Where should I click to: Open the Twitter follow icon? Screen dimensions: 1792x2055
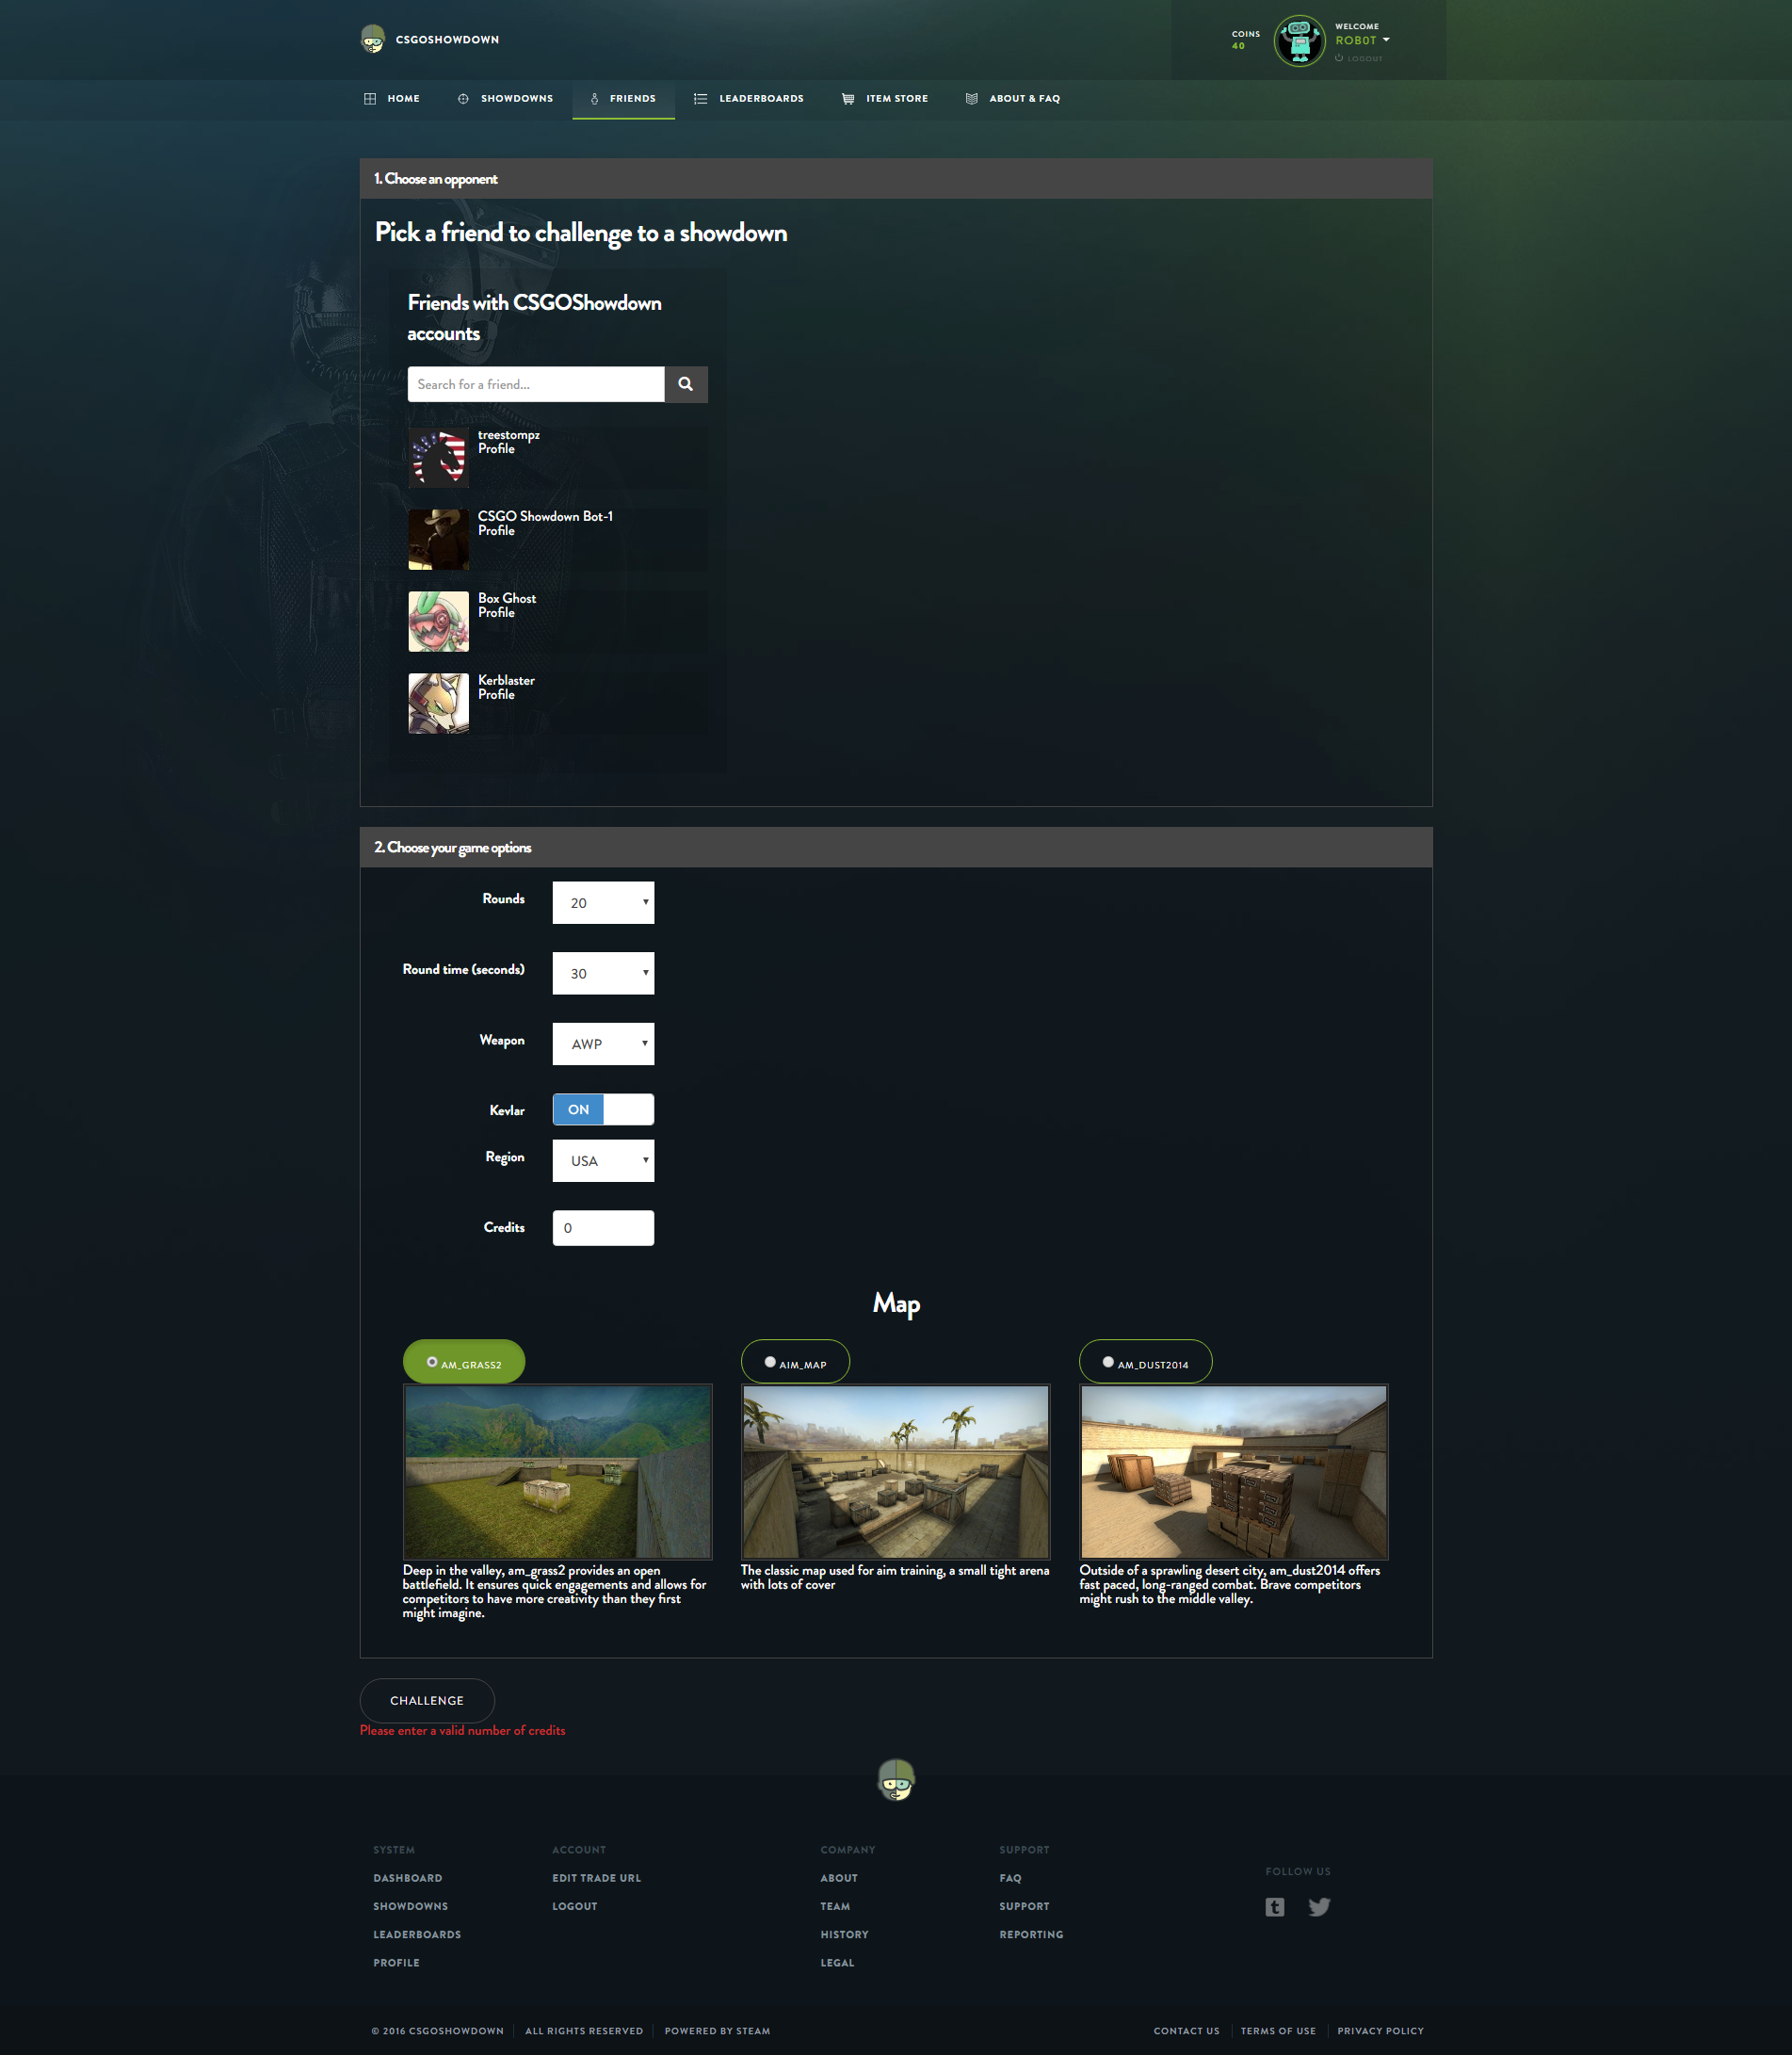pyautogui.click(x=1319, y=1907)
